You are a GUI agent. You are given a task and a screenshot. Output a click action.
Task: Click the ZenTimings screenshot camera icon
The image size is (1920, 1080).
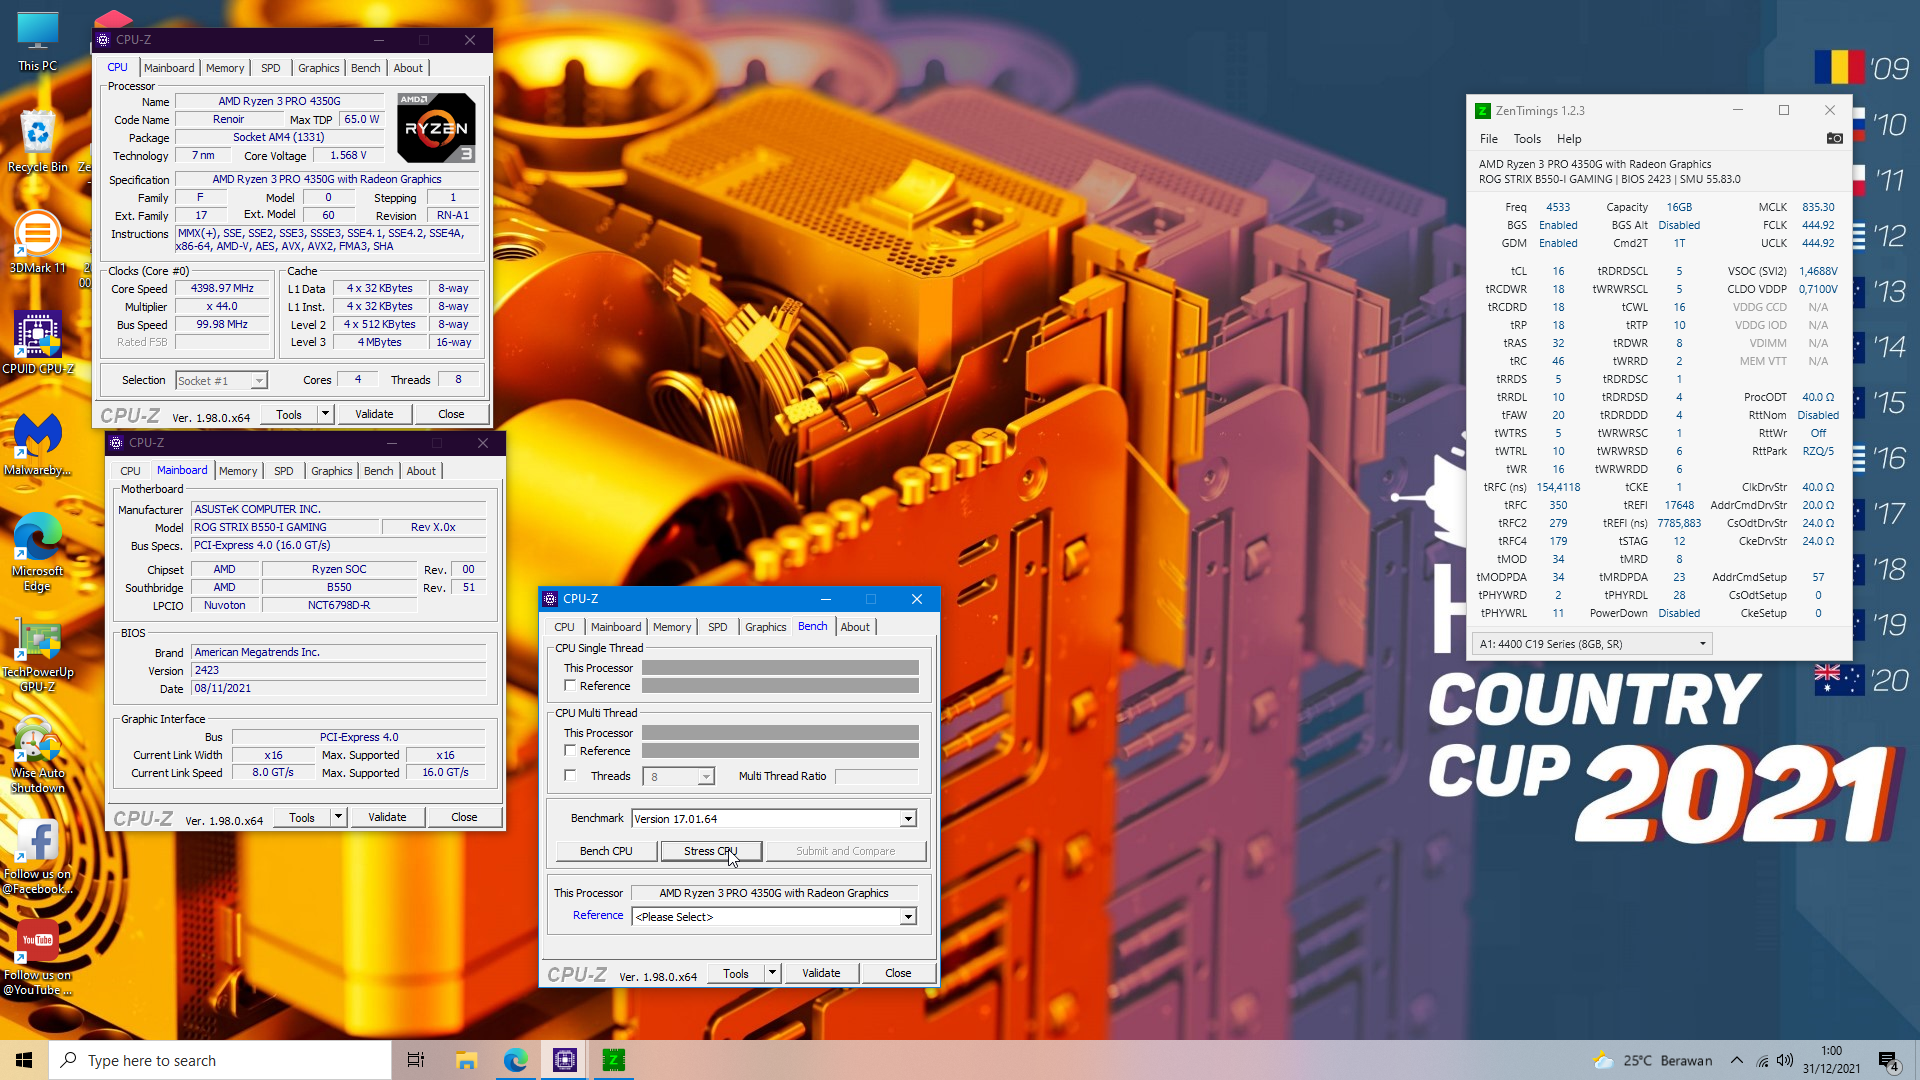click(1834, 139)
